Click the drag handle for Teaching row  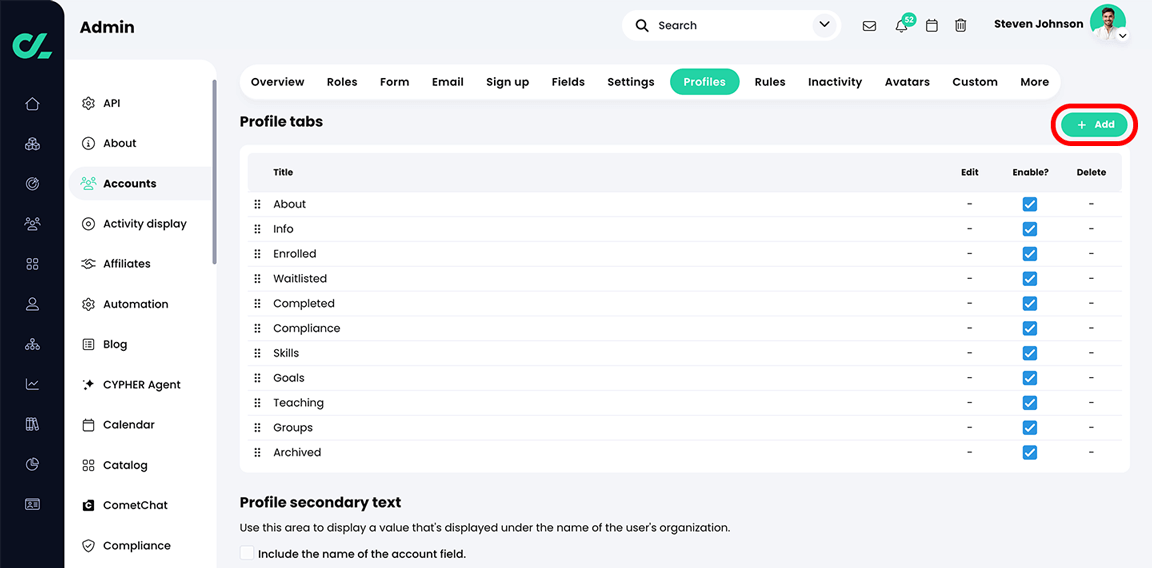[x=257, y=403]
